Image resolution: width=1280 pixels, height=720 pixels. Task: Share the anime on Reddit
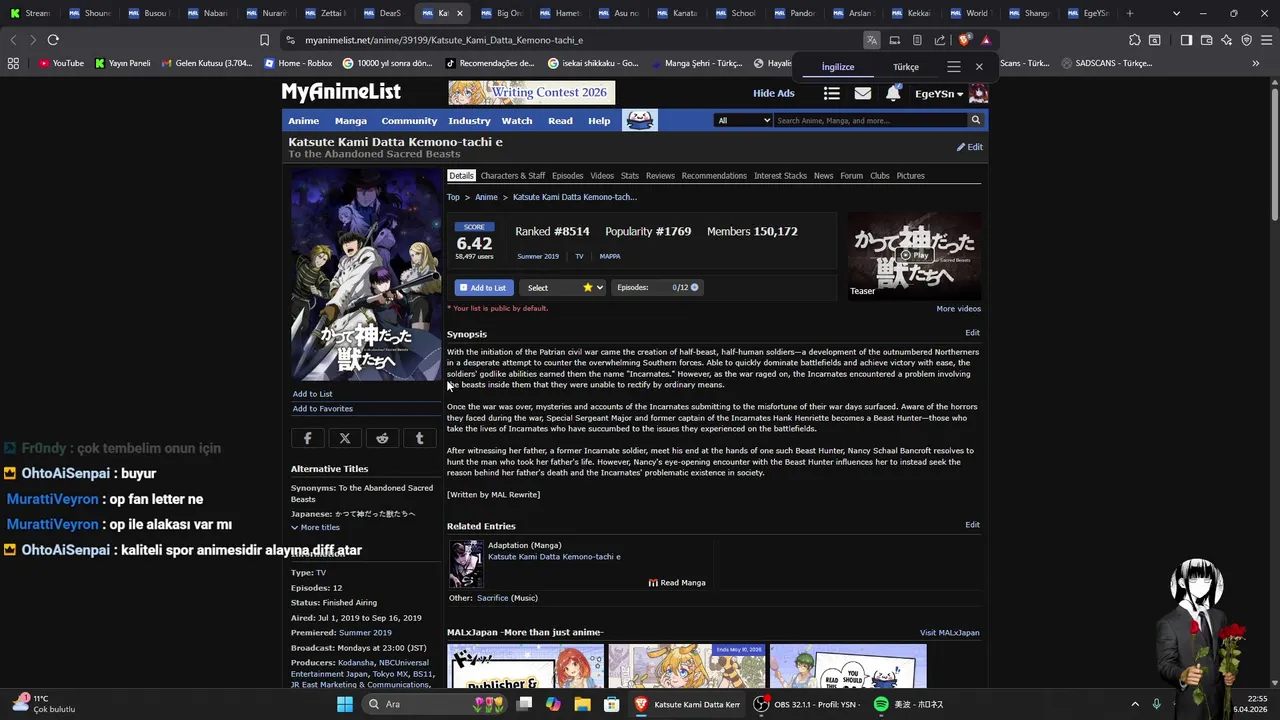click(382, 438)
